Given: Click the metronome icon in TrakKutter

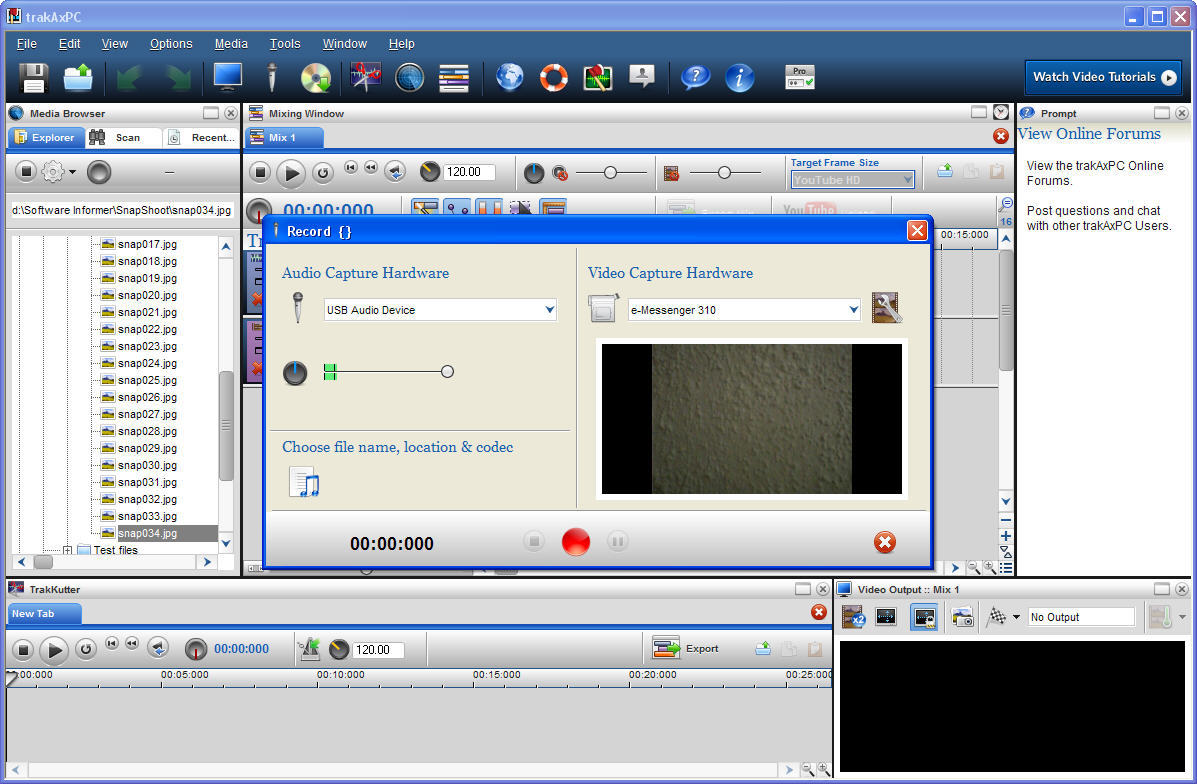Looking at the screenshot, I should pyautogui.click(x=309, y=649).
